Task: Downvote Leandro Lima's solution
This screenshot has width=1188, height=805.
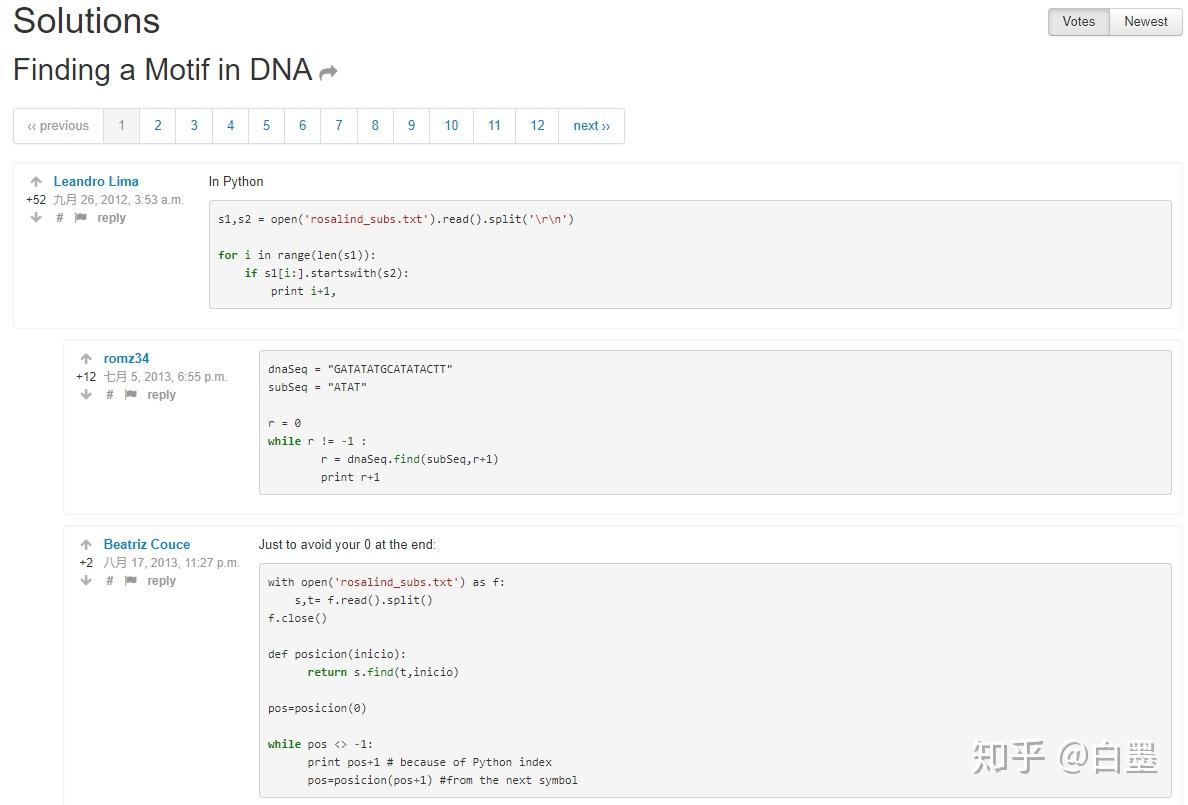Action: point(36,218)
